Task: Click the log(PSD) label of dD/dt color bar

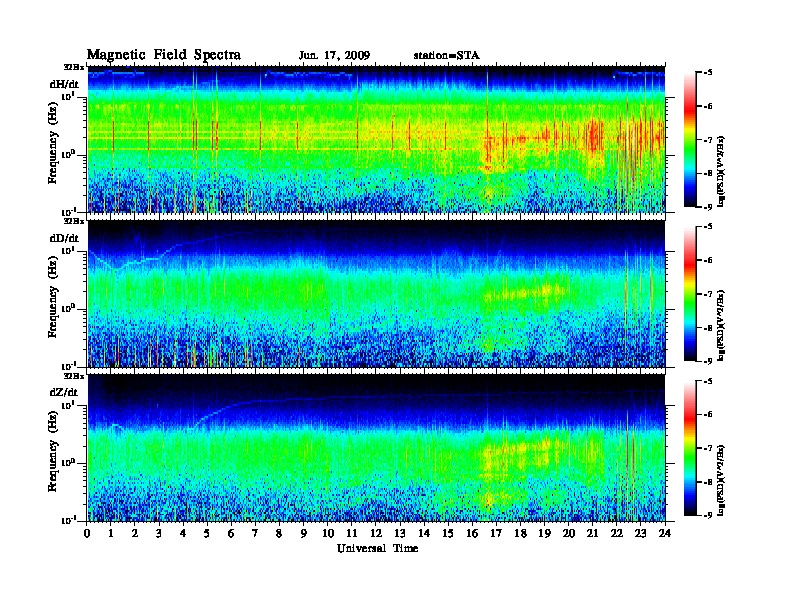Action: click(x=722, y=325)
